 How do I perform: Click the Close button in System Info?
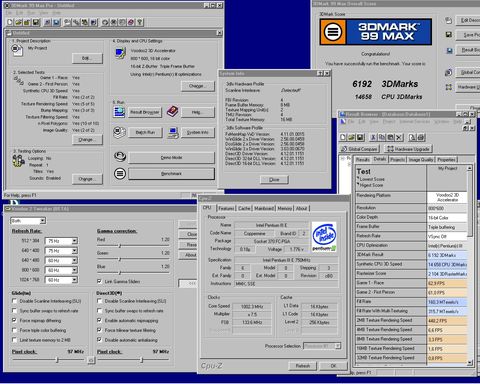[x=274, y=180]
